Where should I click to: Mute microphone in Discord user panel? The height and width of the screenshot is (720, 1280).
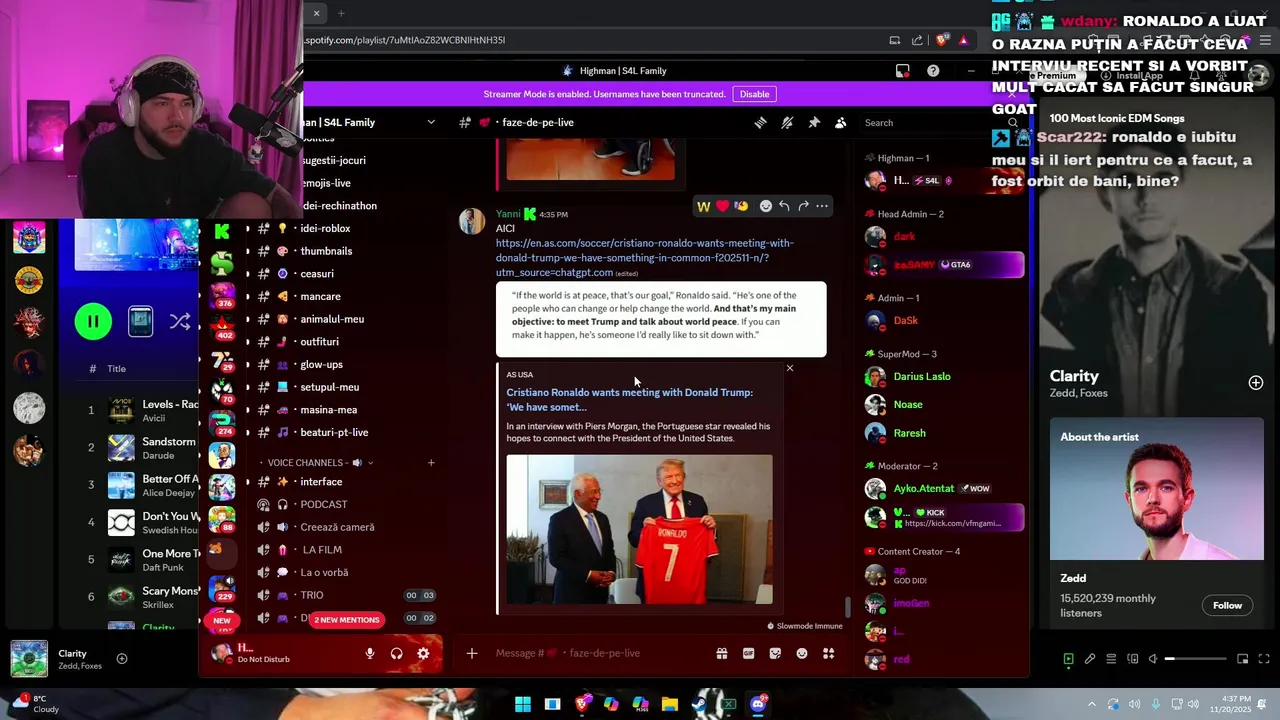[x=370, y=653]
